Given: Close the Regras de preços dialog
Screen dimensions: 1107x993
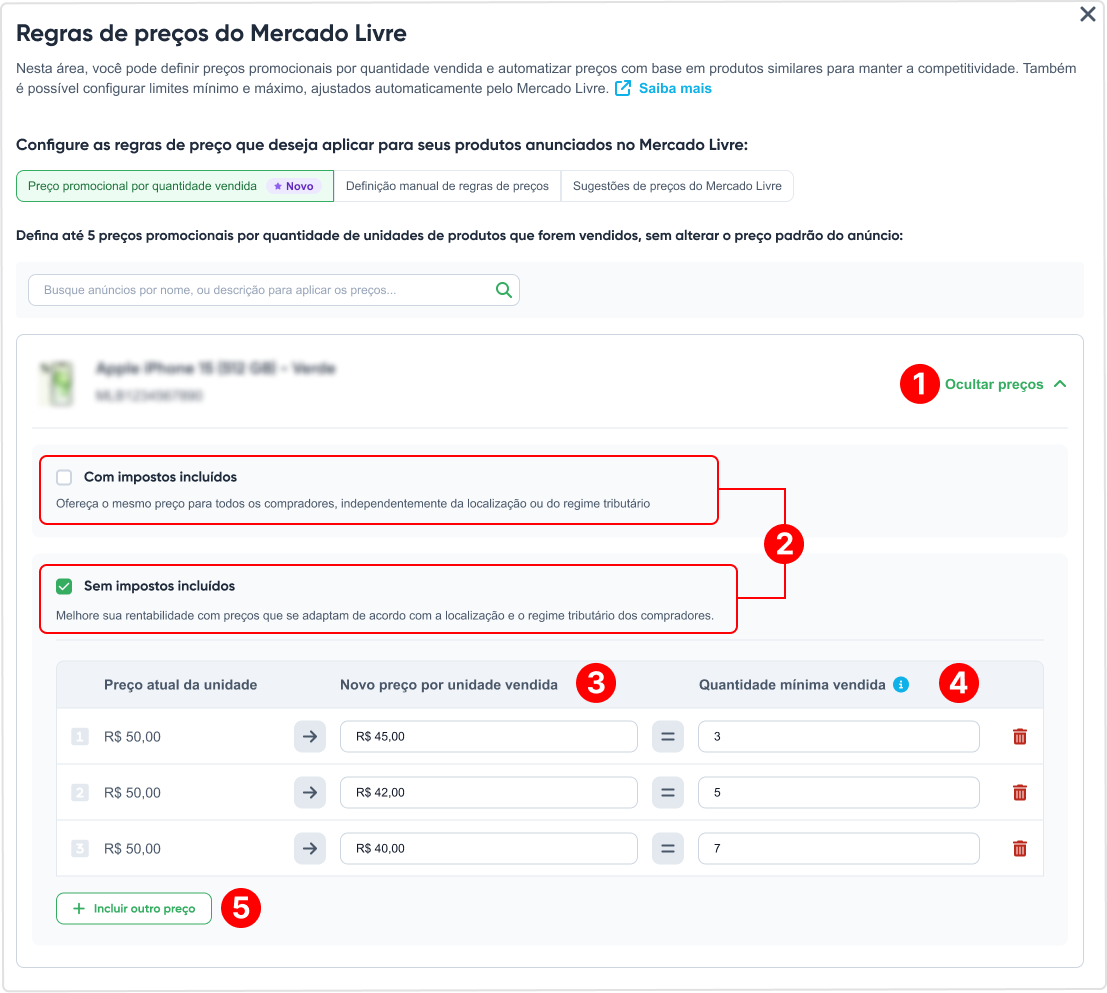Looking at the screenshot, I should (1087, 14).
